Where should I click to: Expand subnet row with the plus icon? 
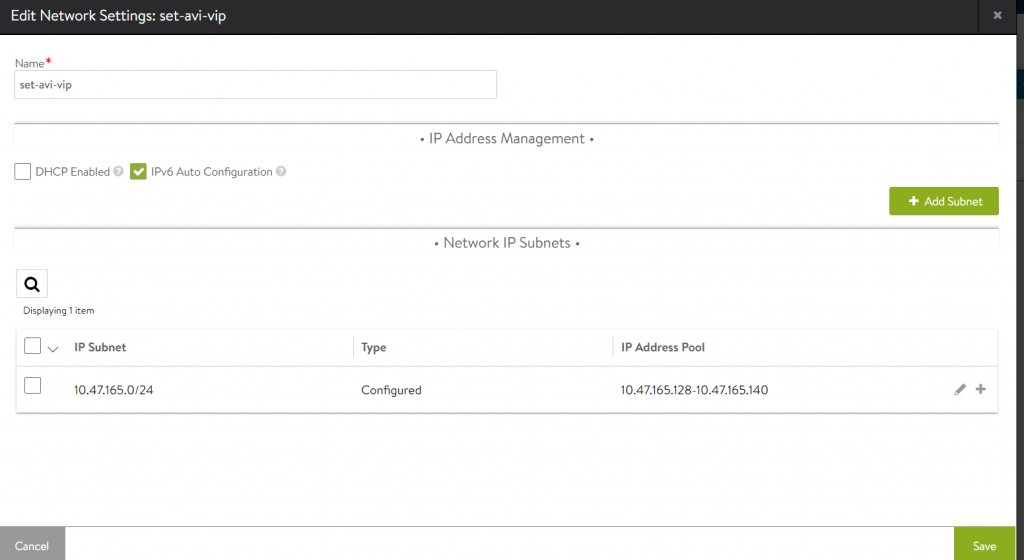[980, 389]
